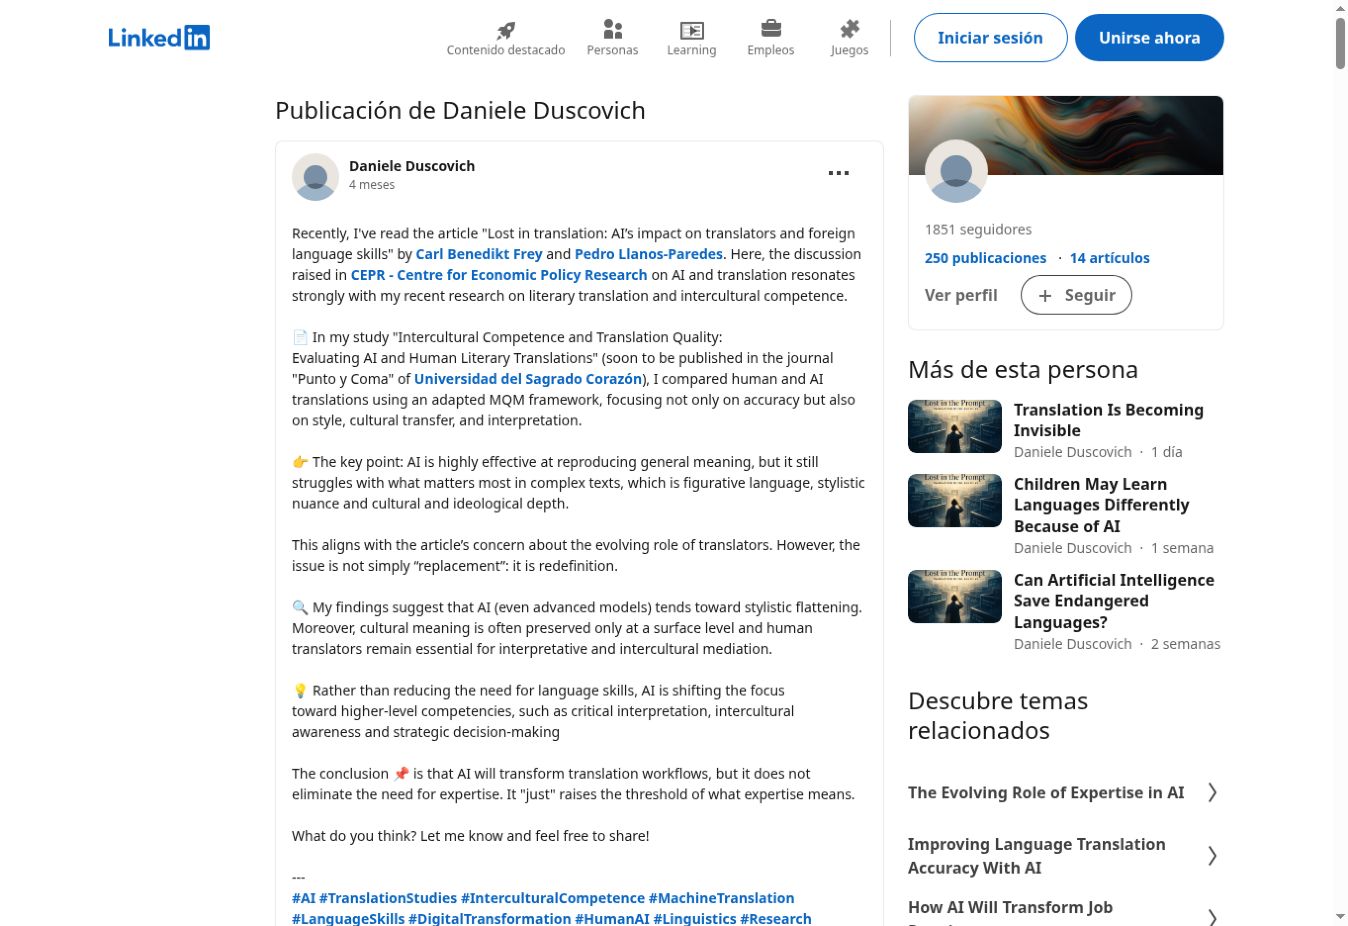Click the #AI hashtag
The width and height of the screenshot is (1348, 926).
(x=303, y=898)
